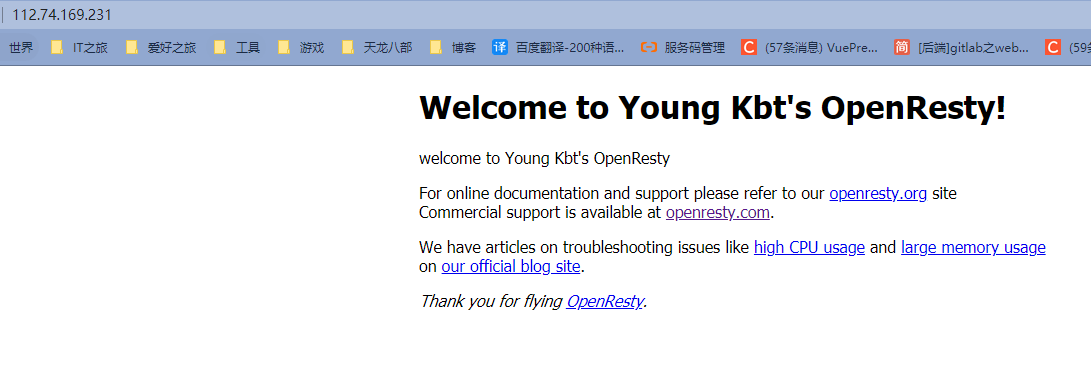
Task: Visit our official blog site link
Action: pyautogui.click(x=511, y=266)
